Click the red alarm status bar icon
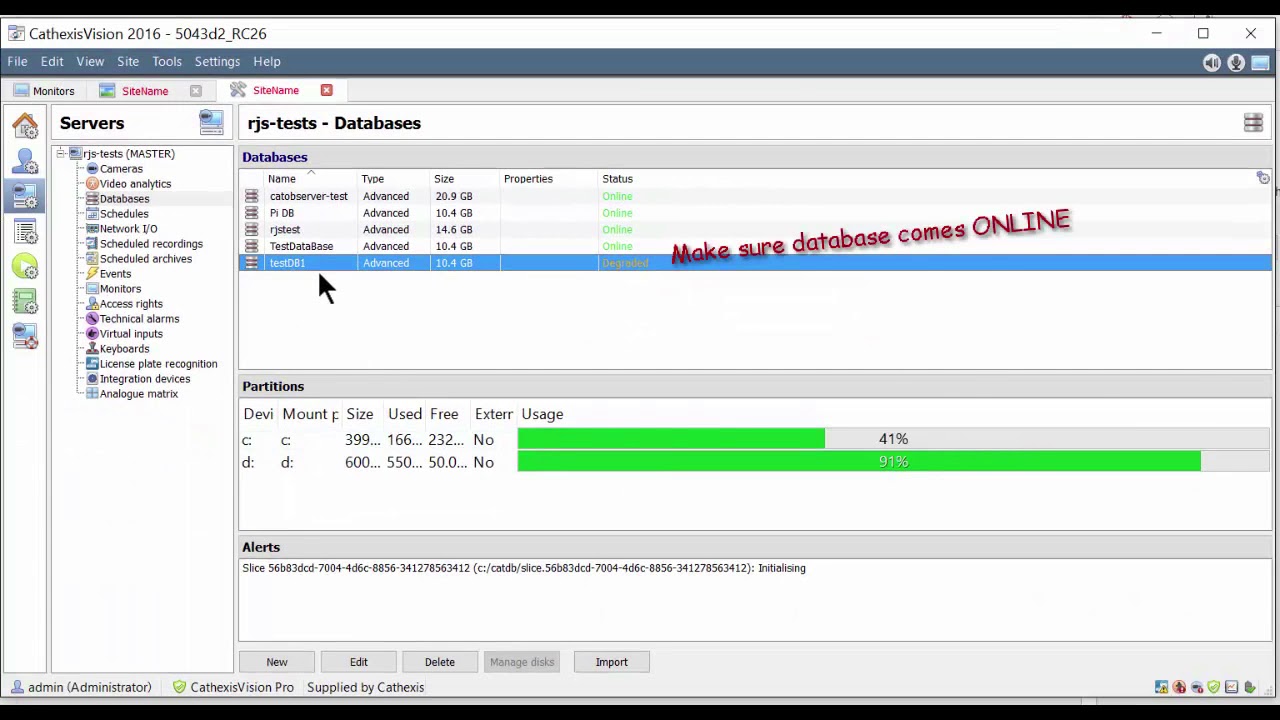This screenshot has height=720, width=1280. [1180, 687]
